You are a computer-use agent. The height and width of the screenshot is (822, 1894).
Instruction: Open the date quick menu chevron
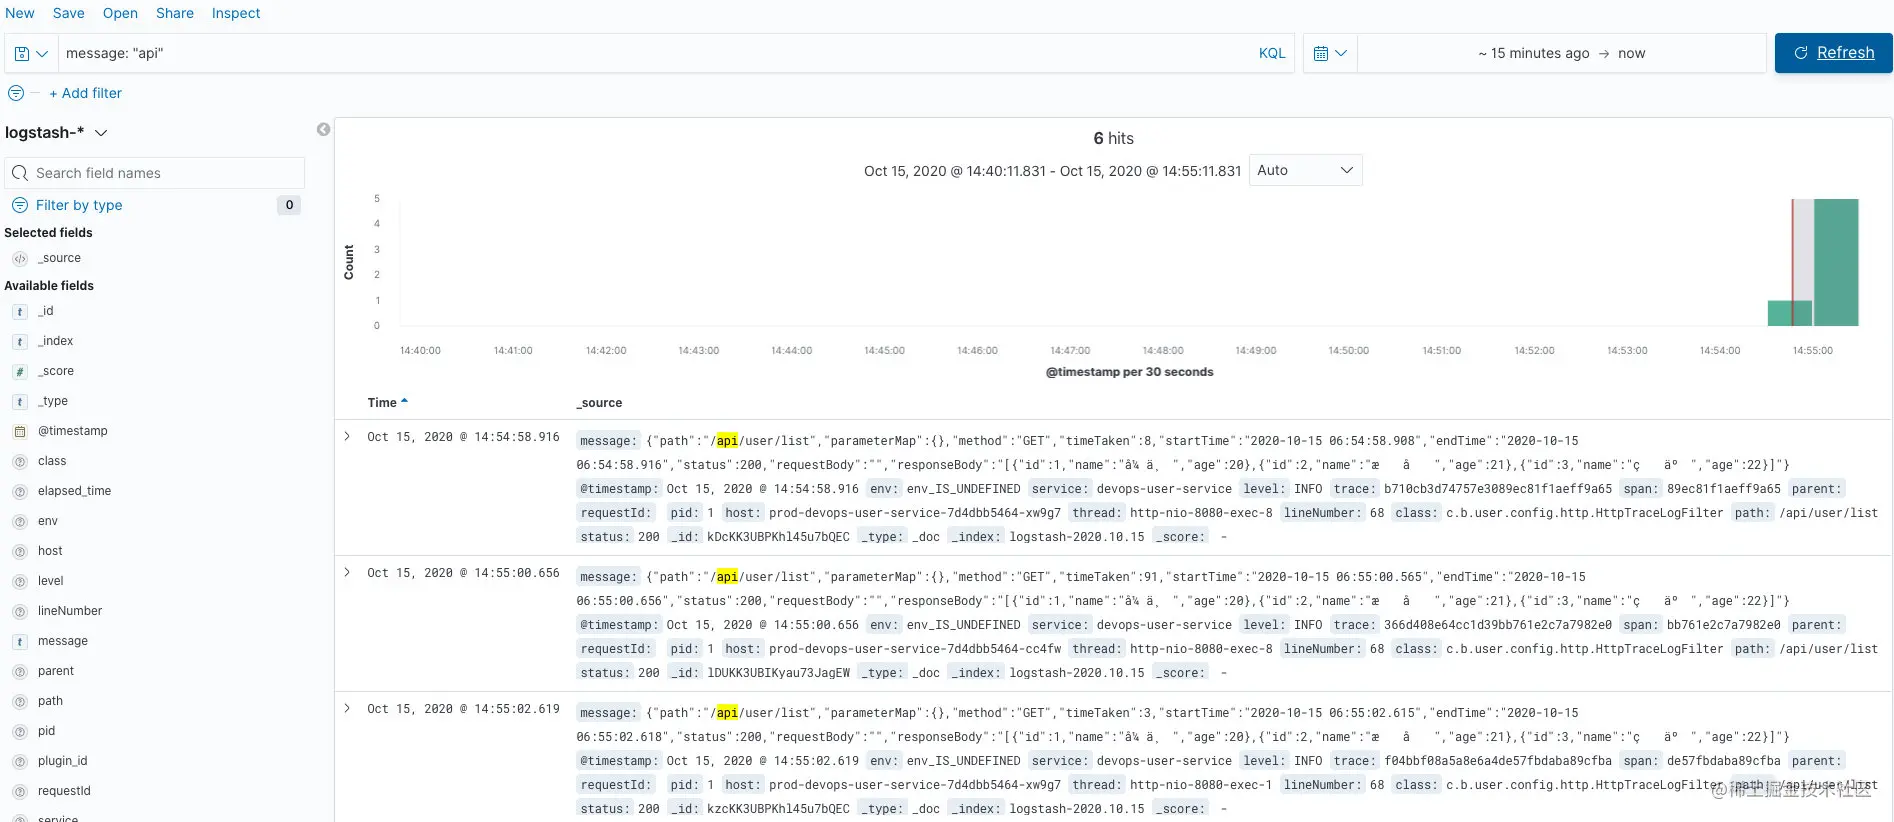pos(1341,54)
